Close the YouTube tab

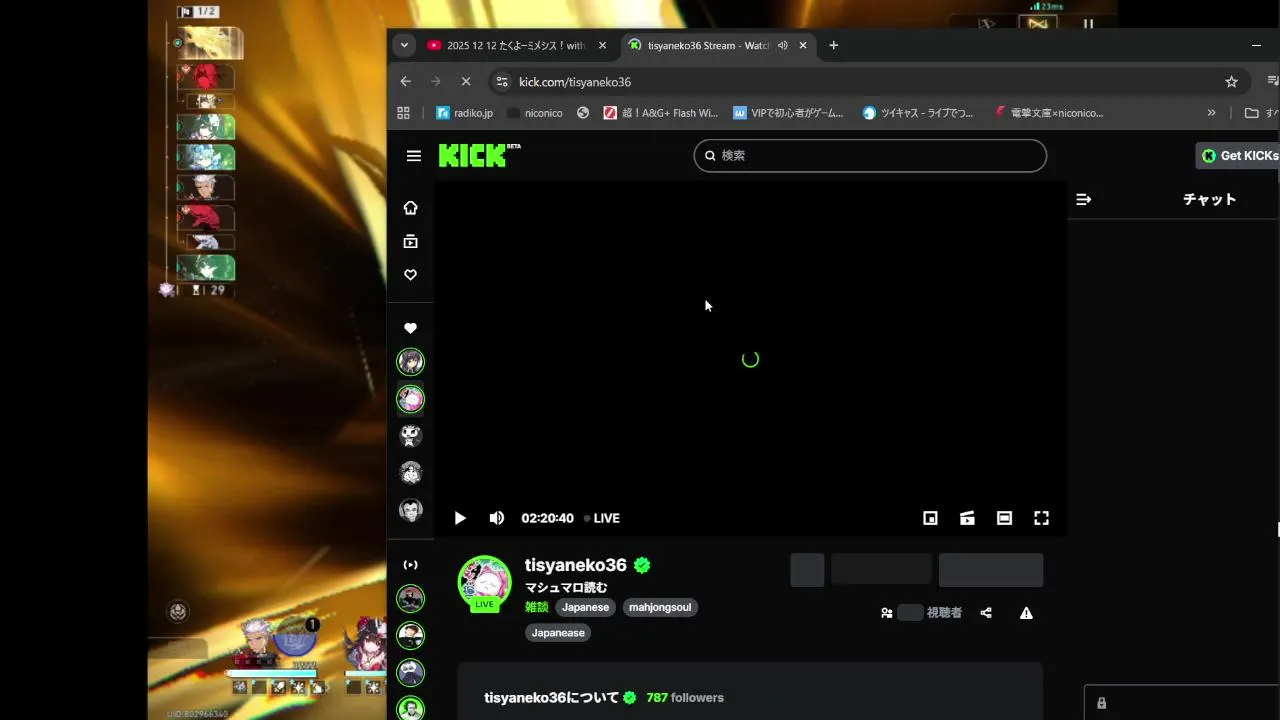(x=602, y=45)
